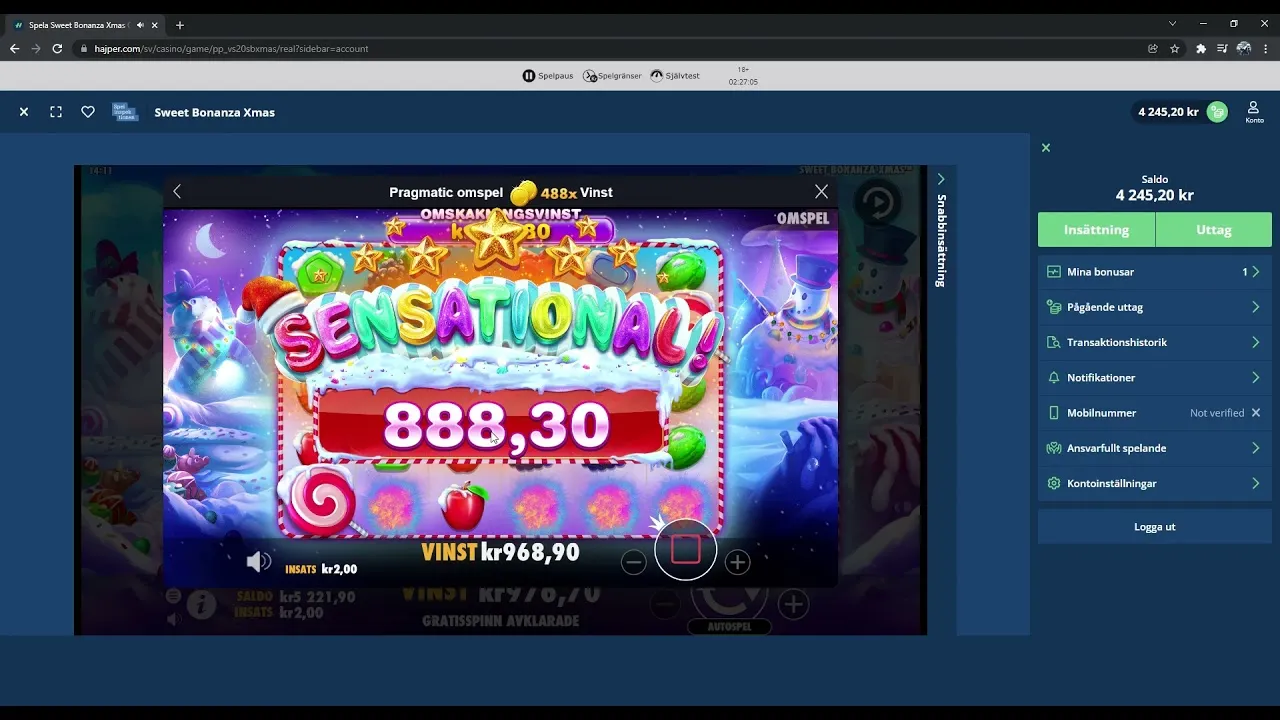Click the replay history icon in the background game
This screenshot has width=1280, height=720.
pyautogui.click(x=878, y=203)
